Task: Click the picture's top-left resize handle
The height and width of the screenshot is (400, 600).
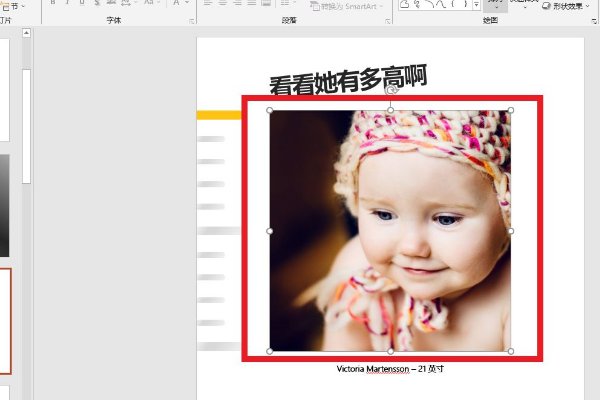Action: (269, 110)
